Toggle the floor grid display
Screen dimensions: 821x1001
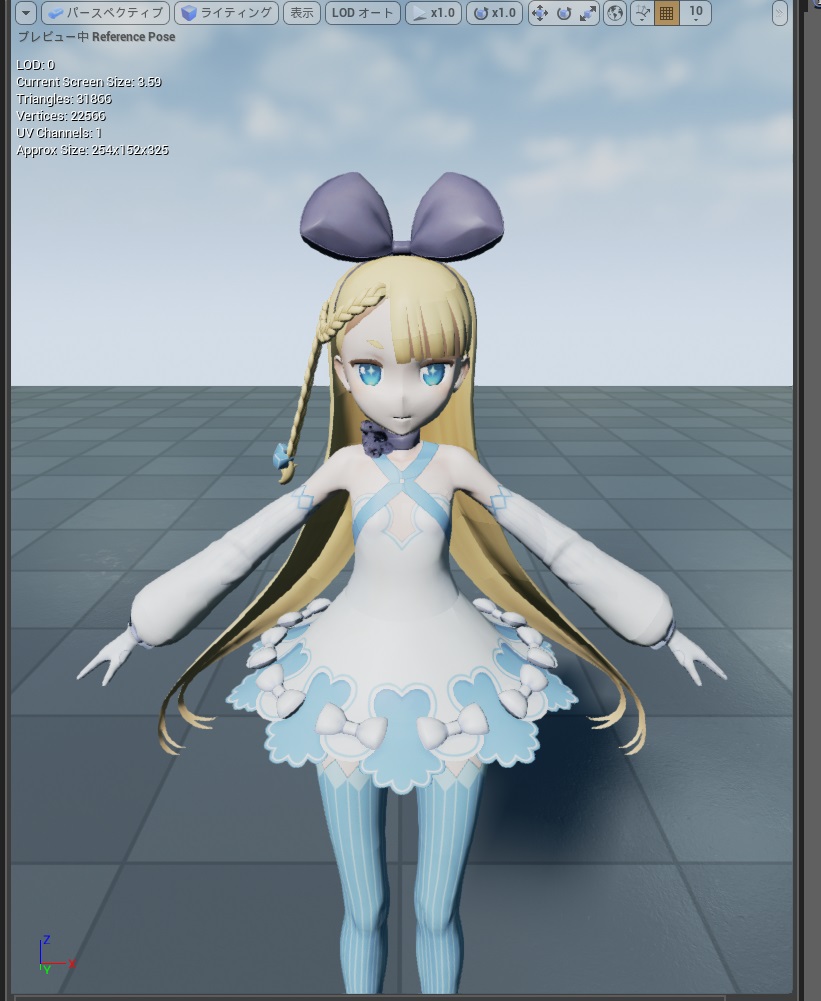pos(666,14)
